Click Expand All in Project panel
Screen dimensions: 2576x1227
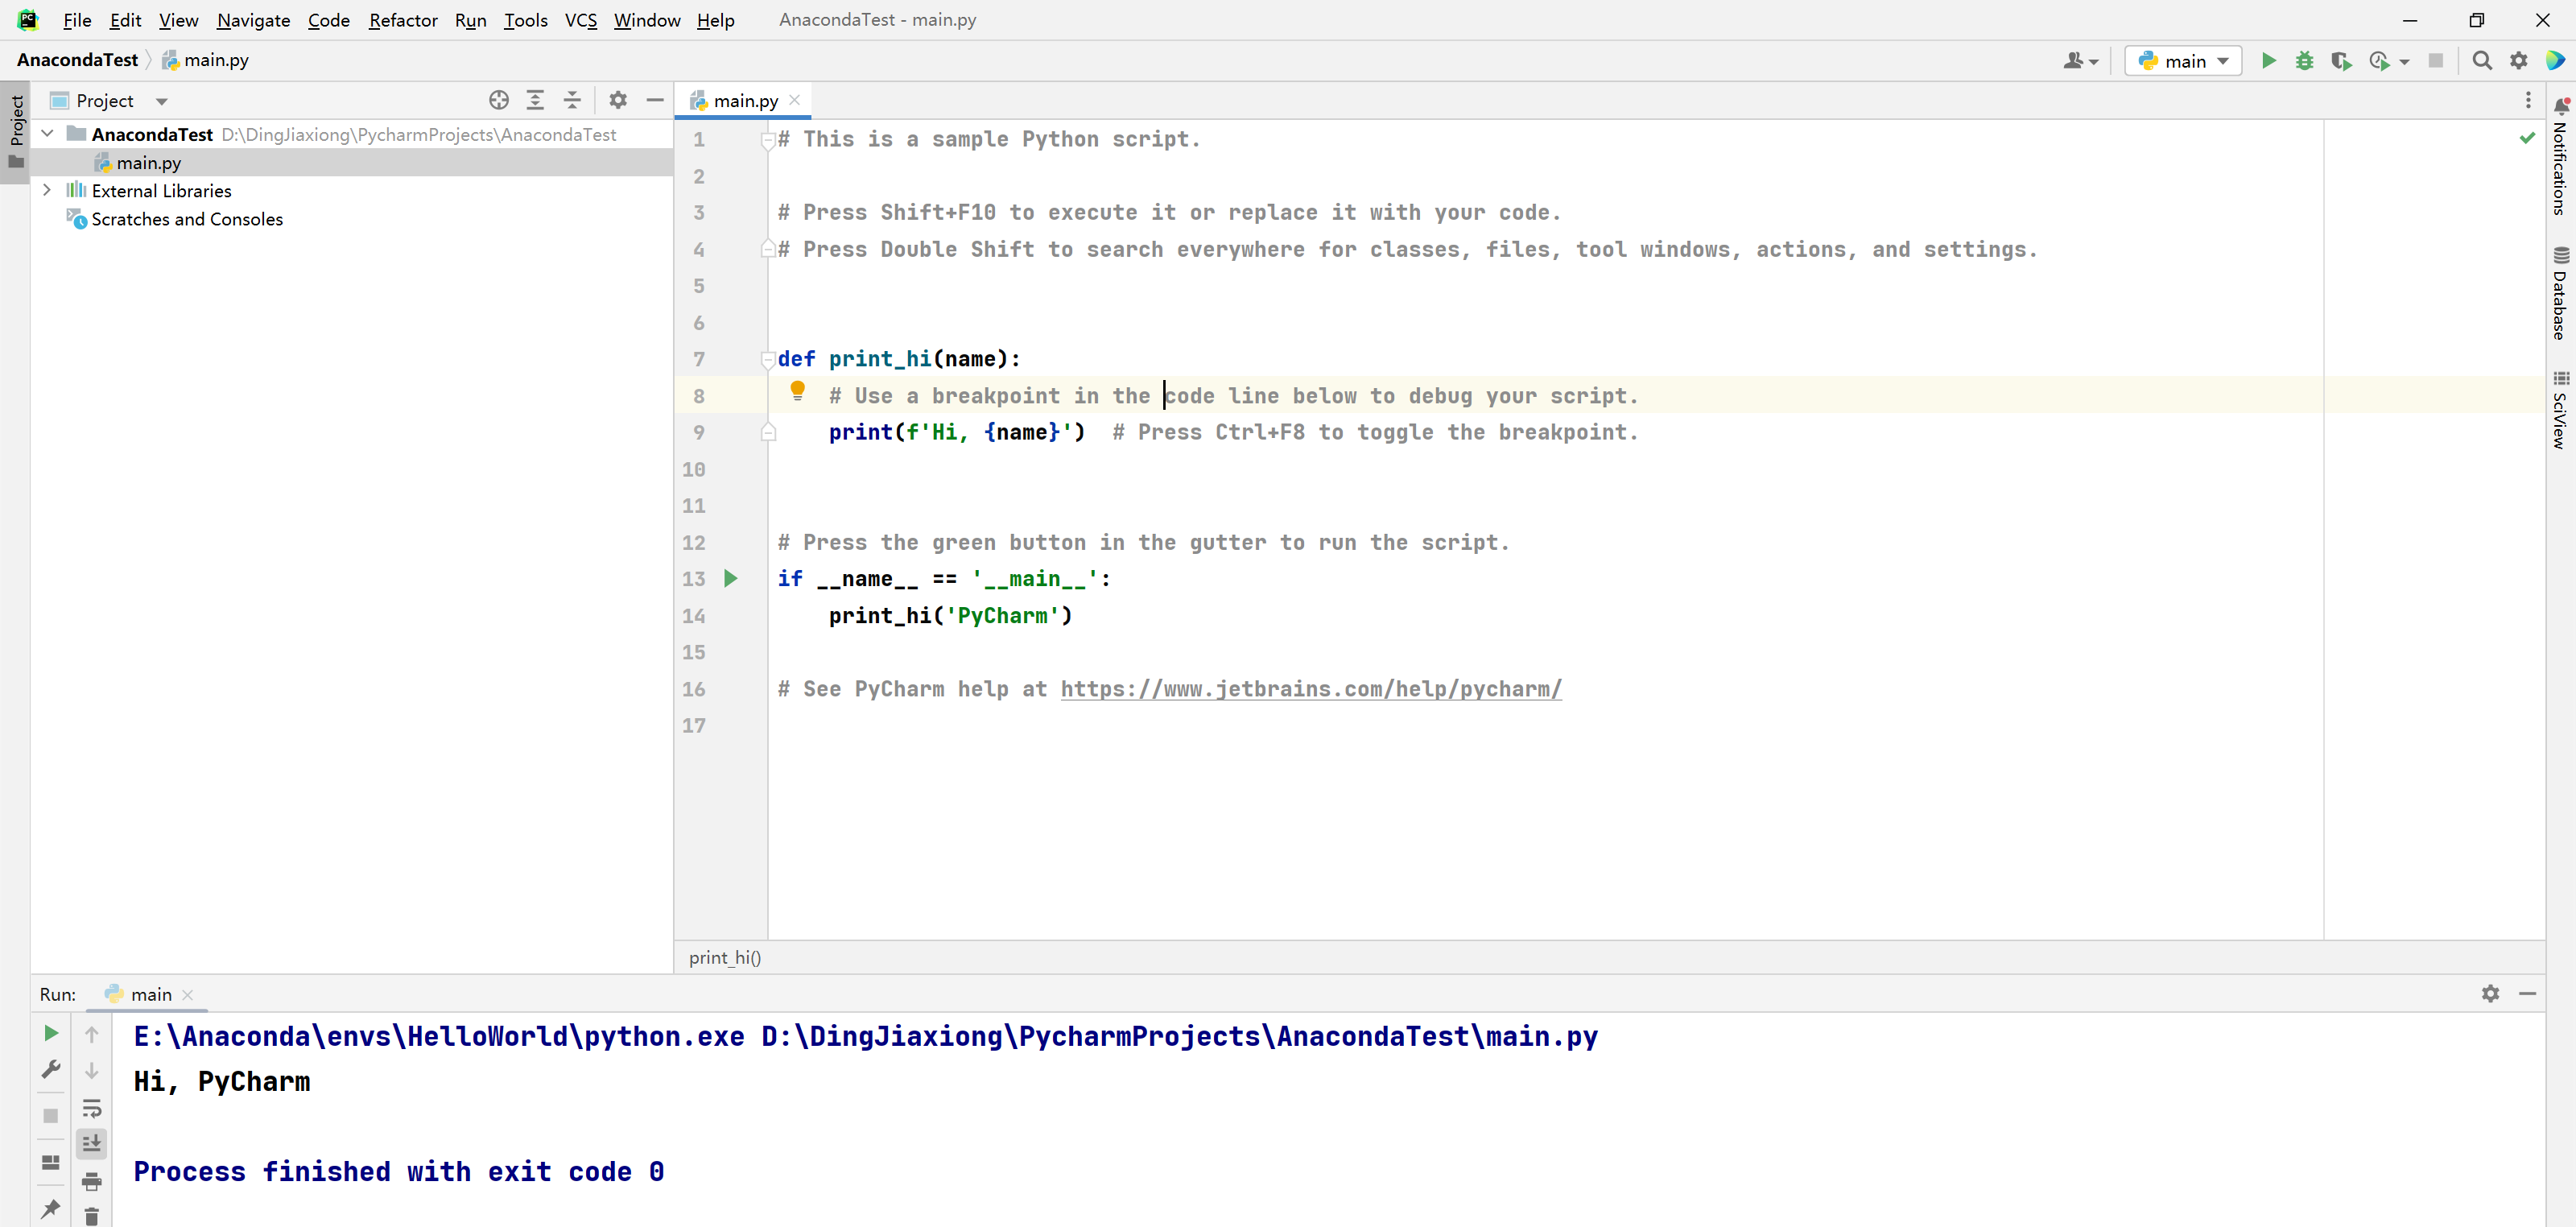(535, 100)
